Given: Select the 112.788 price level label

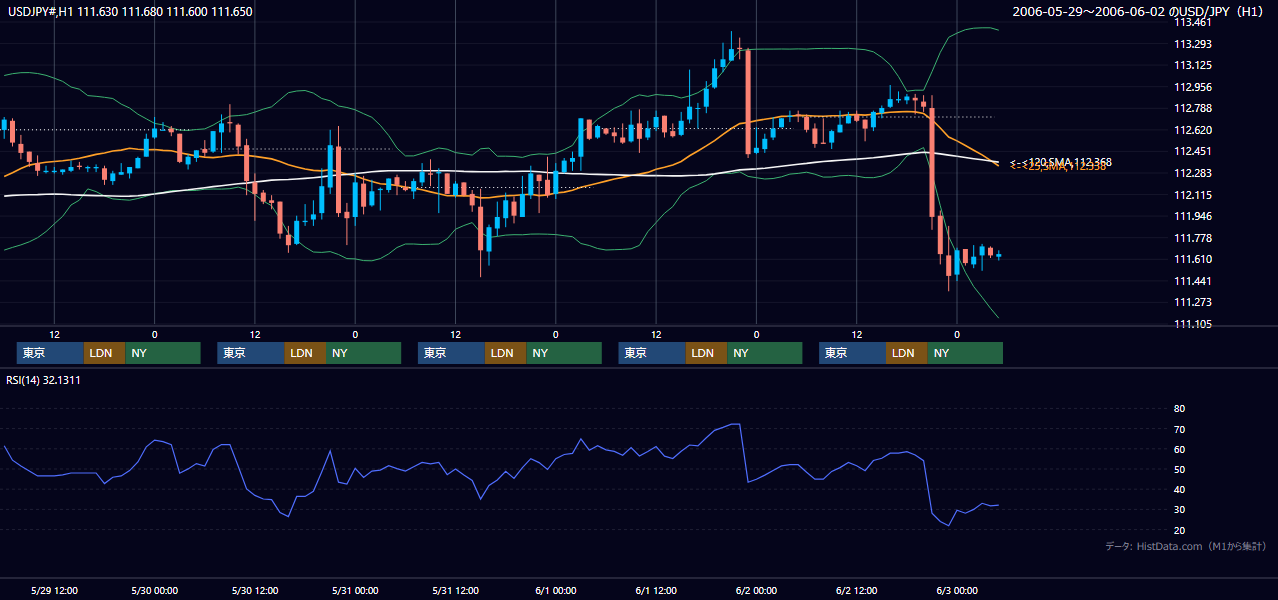Looking at the screenshot, I should [x=1193, y=109].
